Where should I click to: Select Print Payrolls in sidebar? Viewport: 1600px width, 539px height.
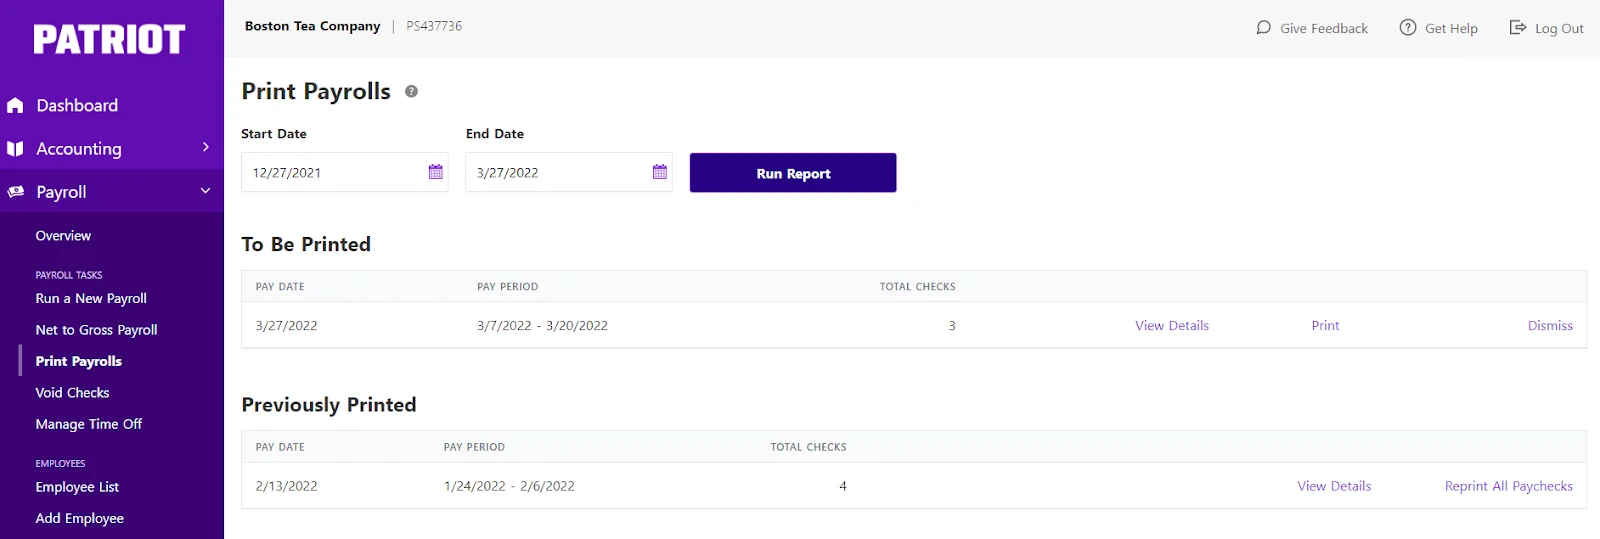(79, 361)
